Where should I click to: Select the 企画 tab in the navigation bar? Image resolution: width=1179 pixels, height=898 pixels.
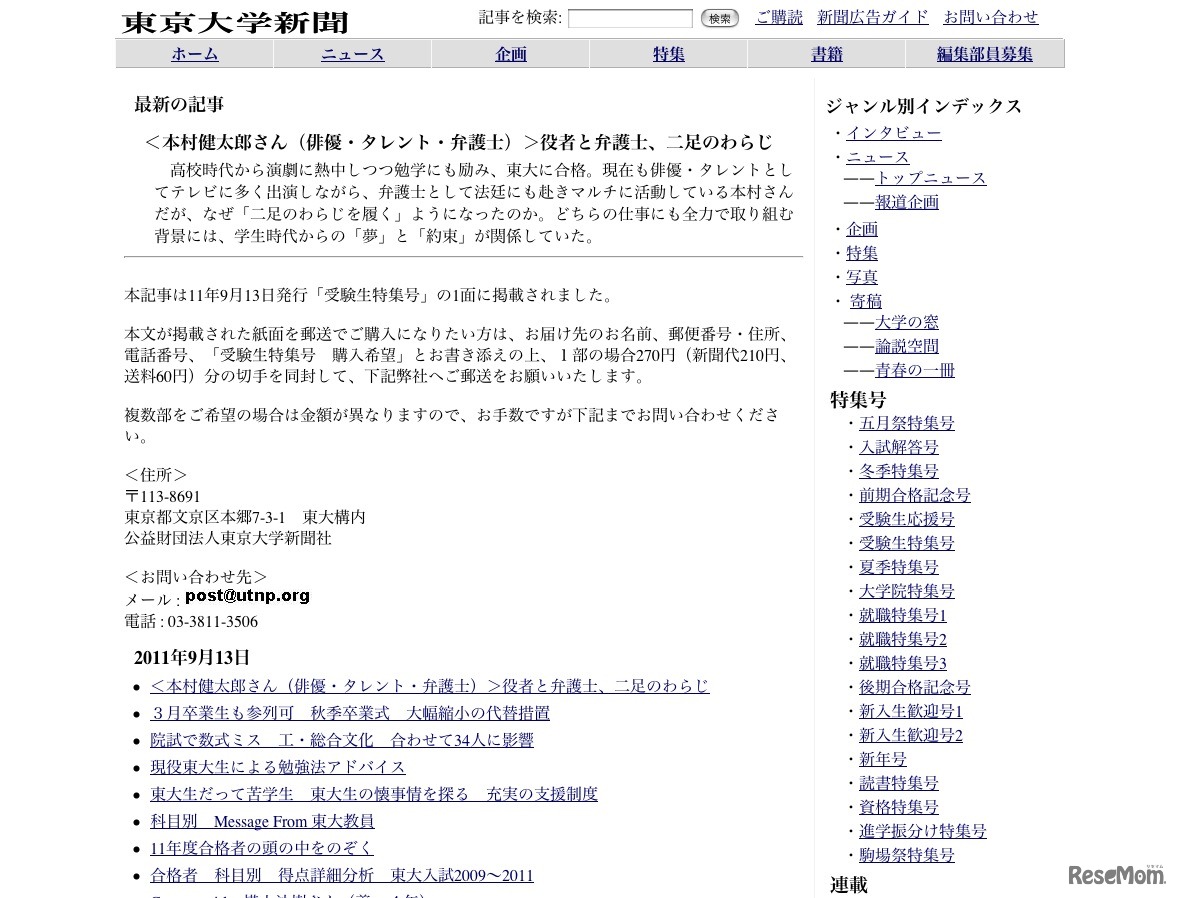click(509, 54)
